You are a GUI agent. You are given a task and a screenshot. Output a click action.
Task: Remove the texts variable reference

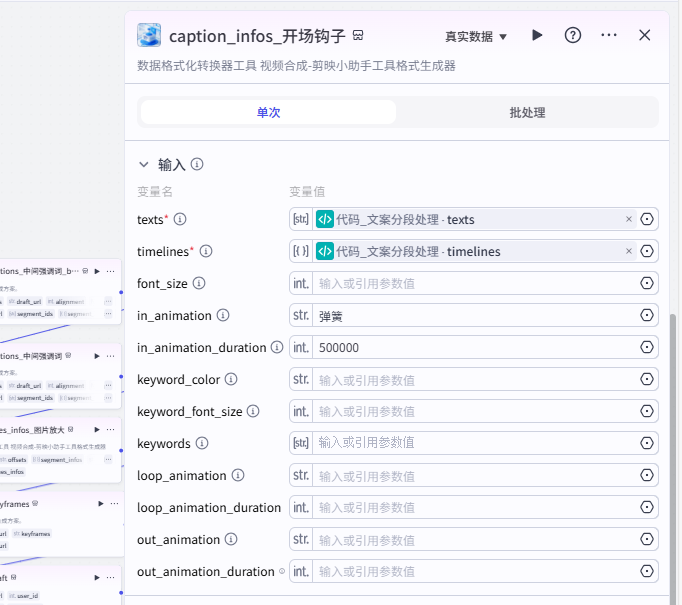pyautogui.click(x=629, y=220)
